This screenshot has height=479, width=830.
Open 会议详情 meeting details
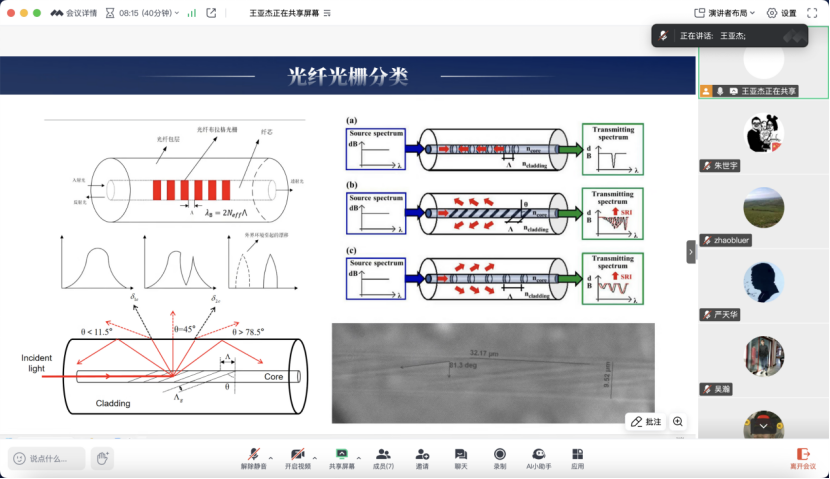tap(74, 13)
